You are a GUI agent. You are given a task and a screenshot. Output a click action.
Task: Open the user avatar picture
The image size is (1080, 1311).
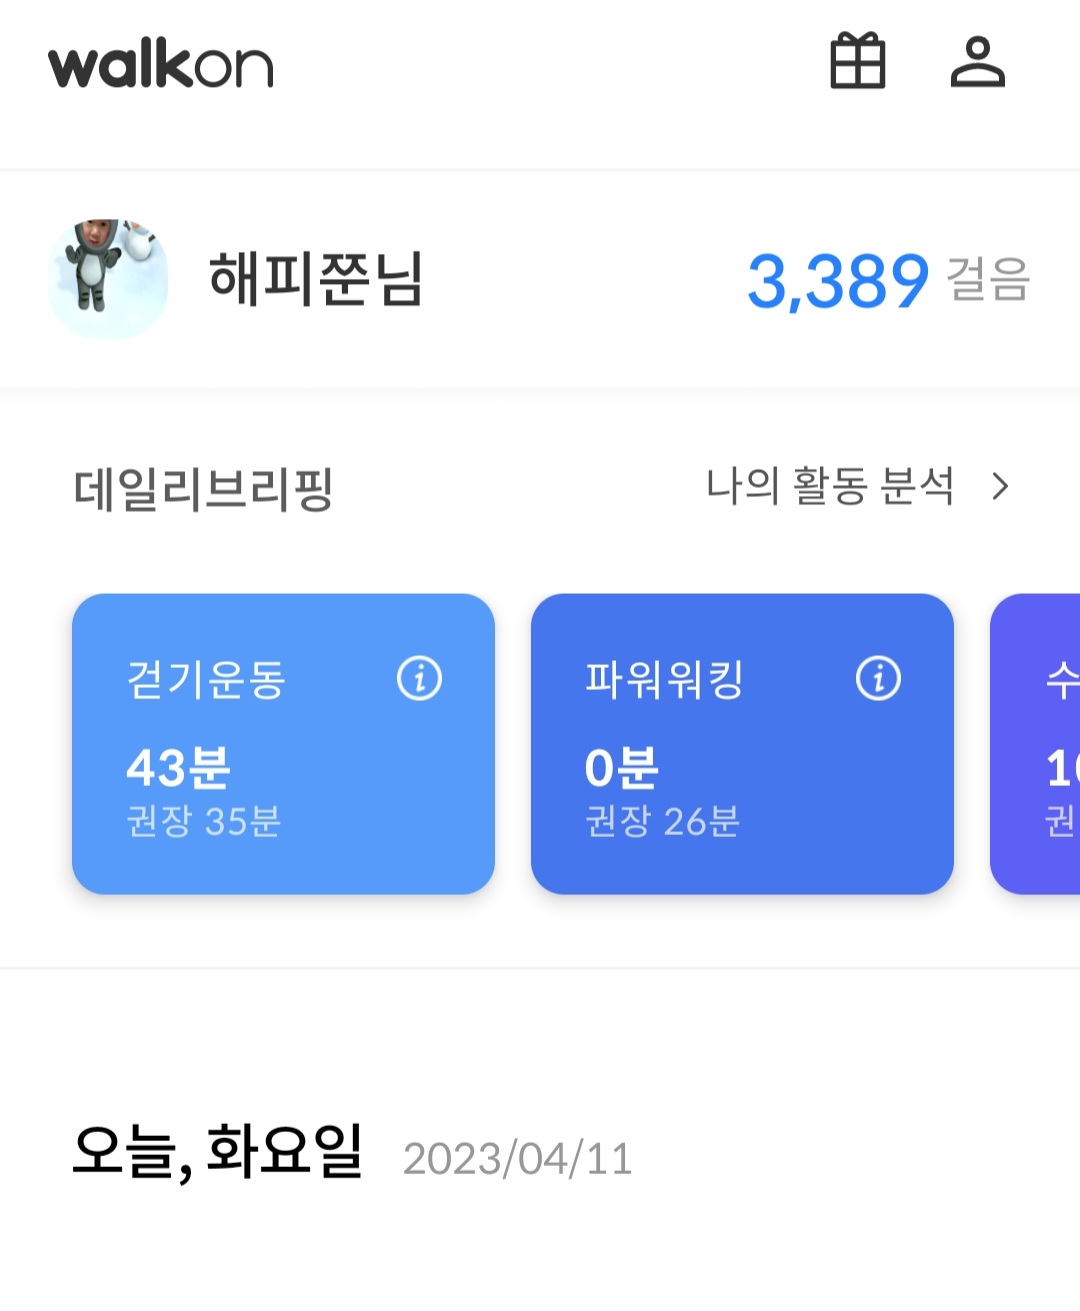pos(108,279)
